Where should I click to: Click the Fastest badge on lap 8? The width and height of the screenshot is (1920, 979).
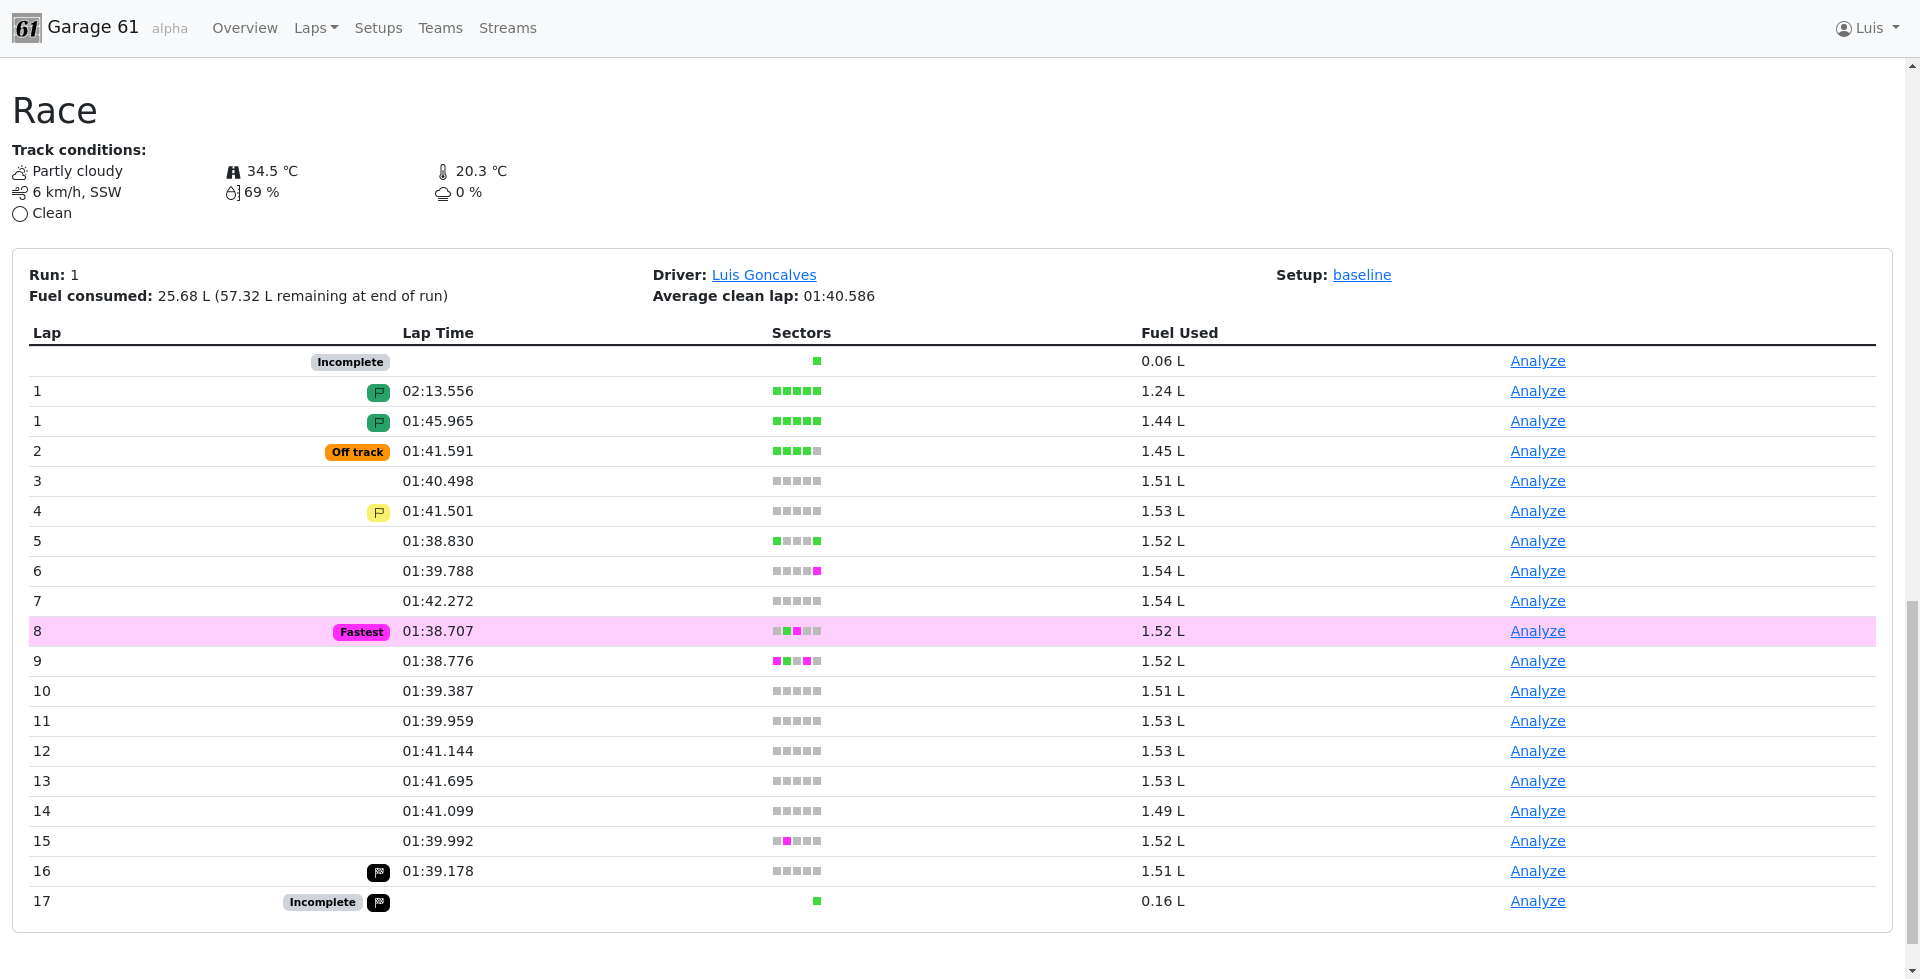point(361,632)
